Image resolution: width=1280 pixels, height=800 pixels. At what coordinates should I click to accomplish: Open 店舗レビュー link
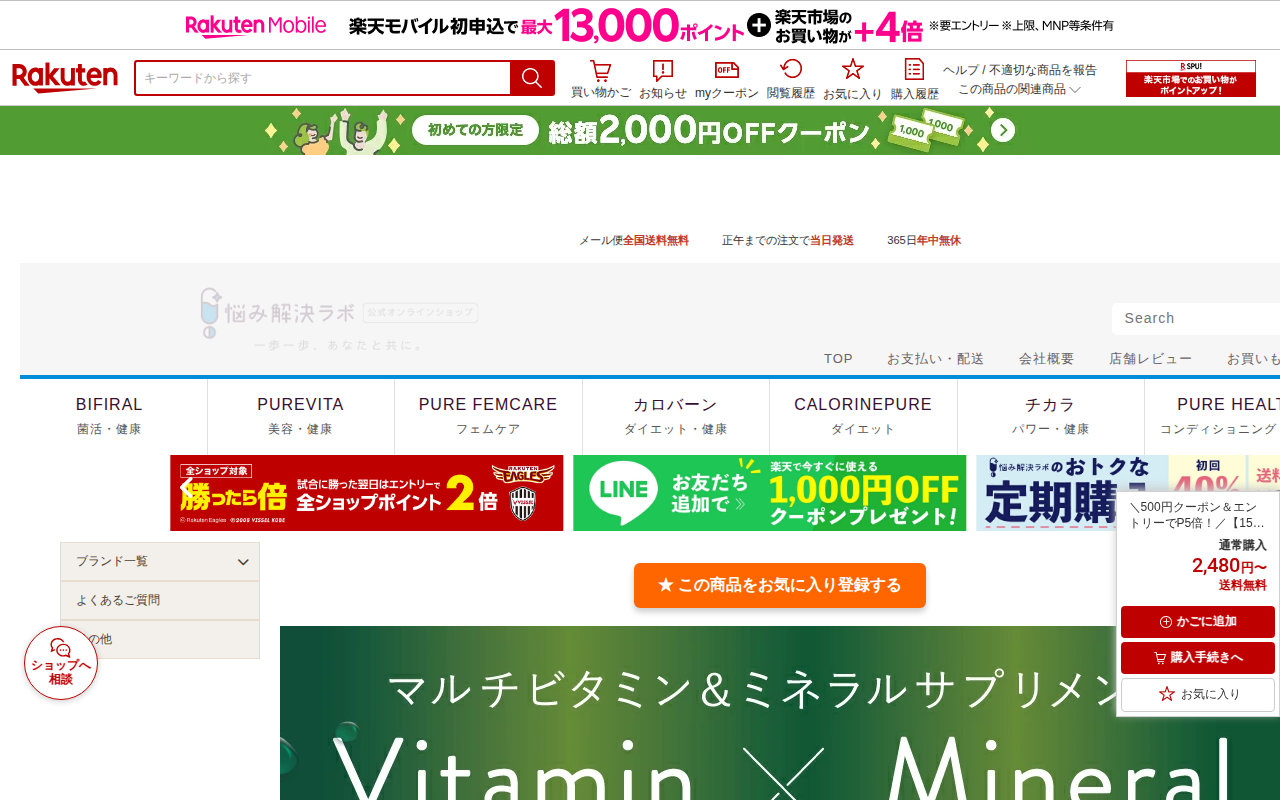tap(1150, 359)
